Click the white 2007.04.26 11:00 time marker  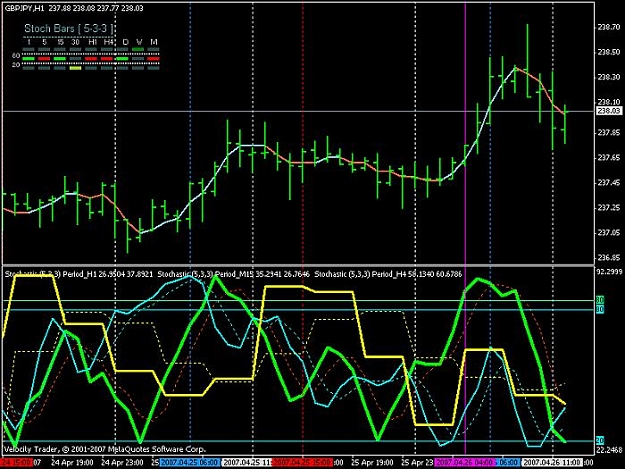click(552, 463)
